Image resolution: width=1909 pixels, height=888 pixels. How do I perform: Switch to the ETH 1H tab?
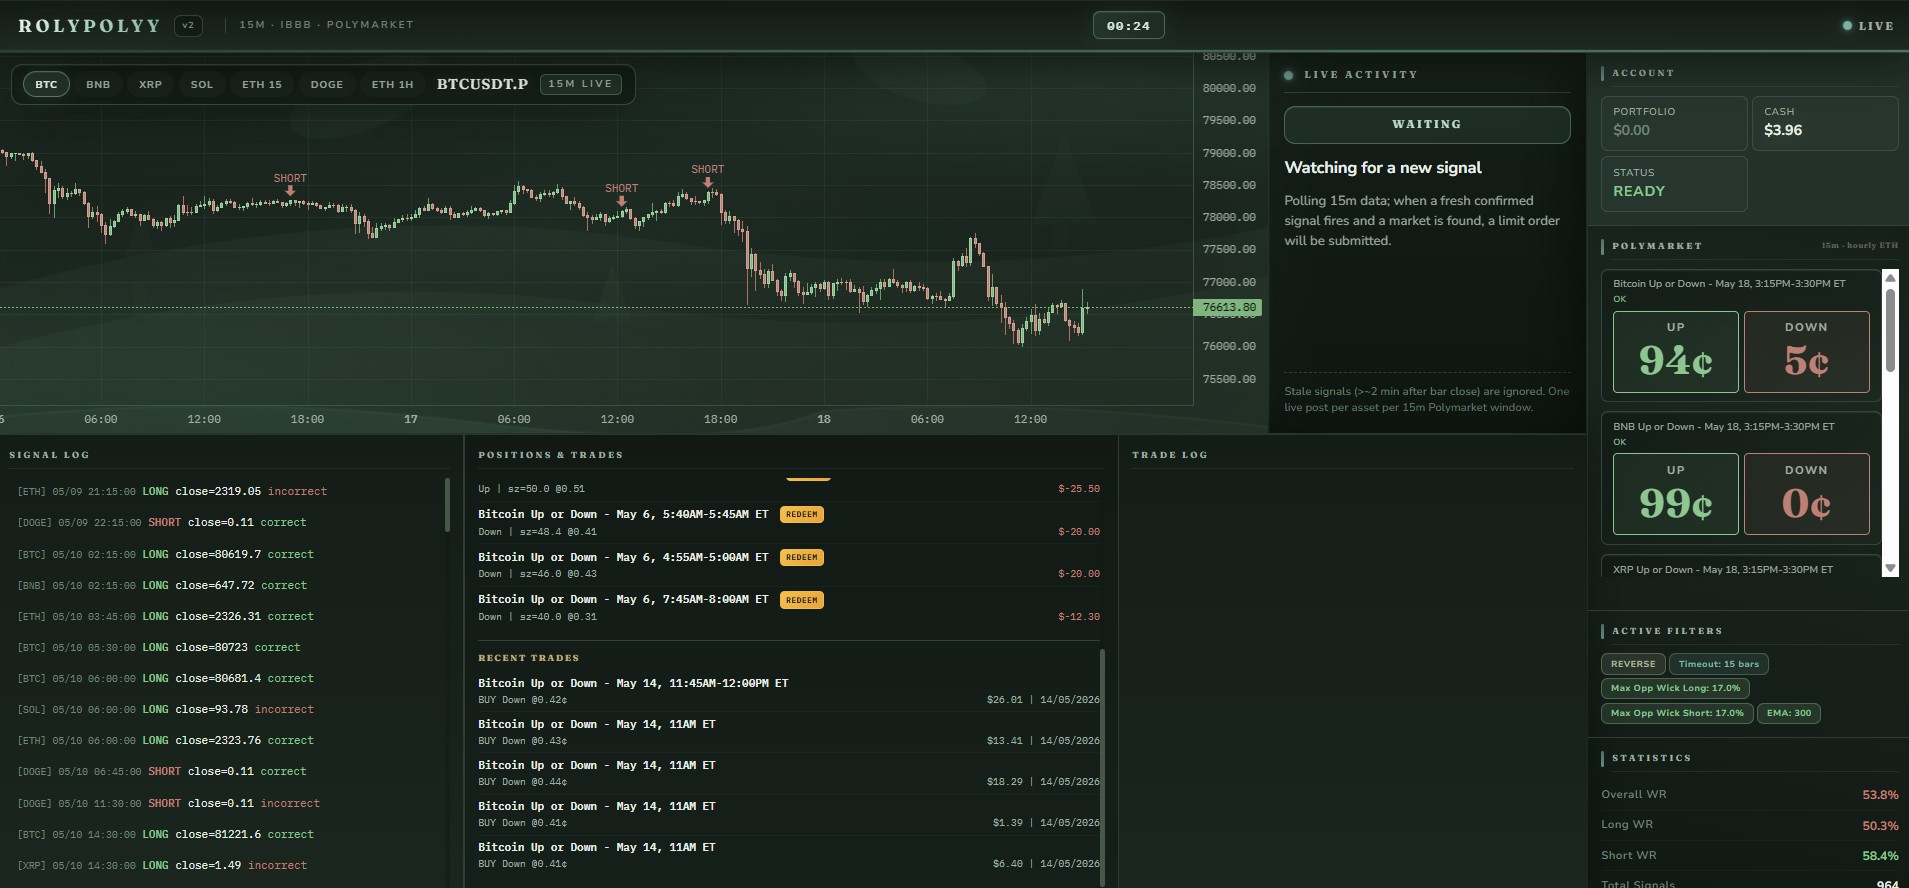point(392,84)
